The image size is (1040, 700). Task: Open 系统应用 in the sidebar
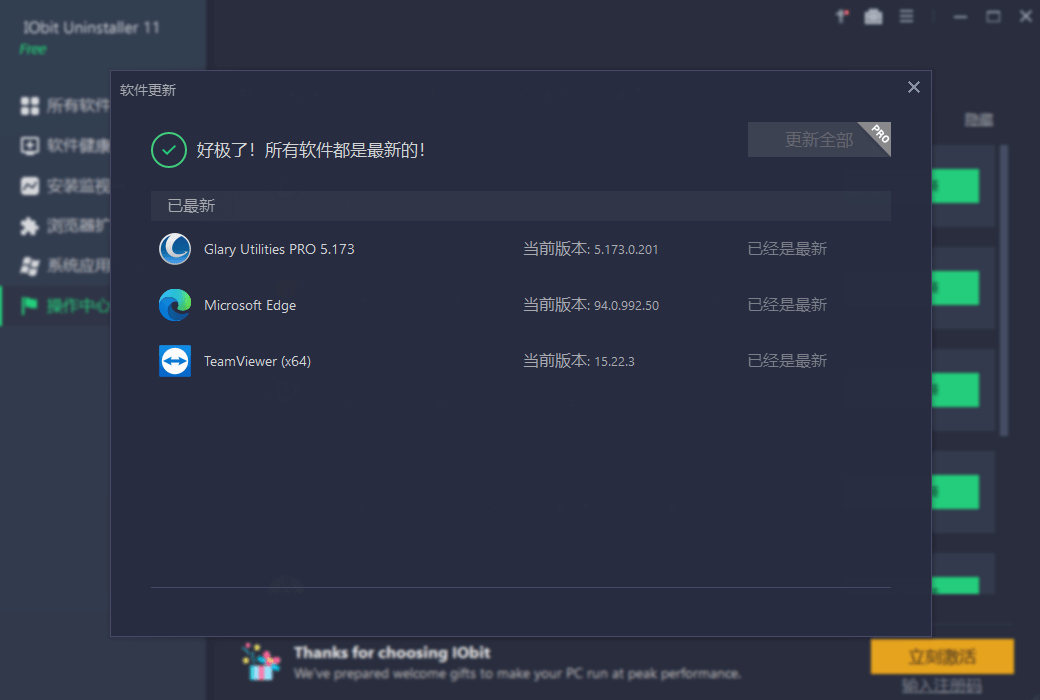pyautogui.click(x=64, y=266)
